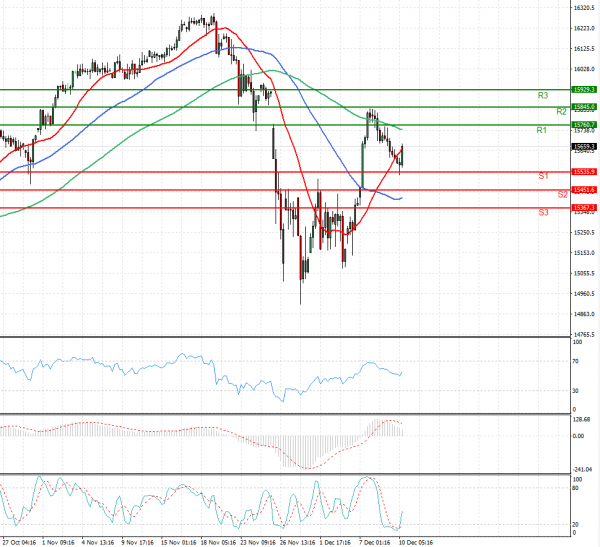Click the 16223.0 price axis value
Screen dimensions: 600x547
pyautogui.click(x=584, y=28)
